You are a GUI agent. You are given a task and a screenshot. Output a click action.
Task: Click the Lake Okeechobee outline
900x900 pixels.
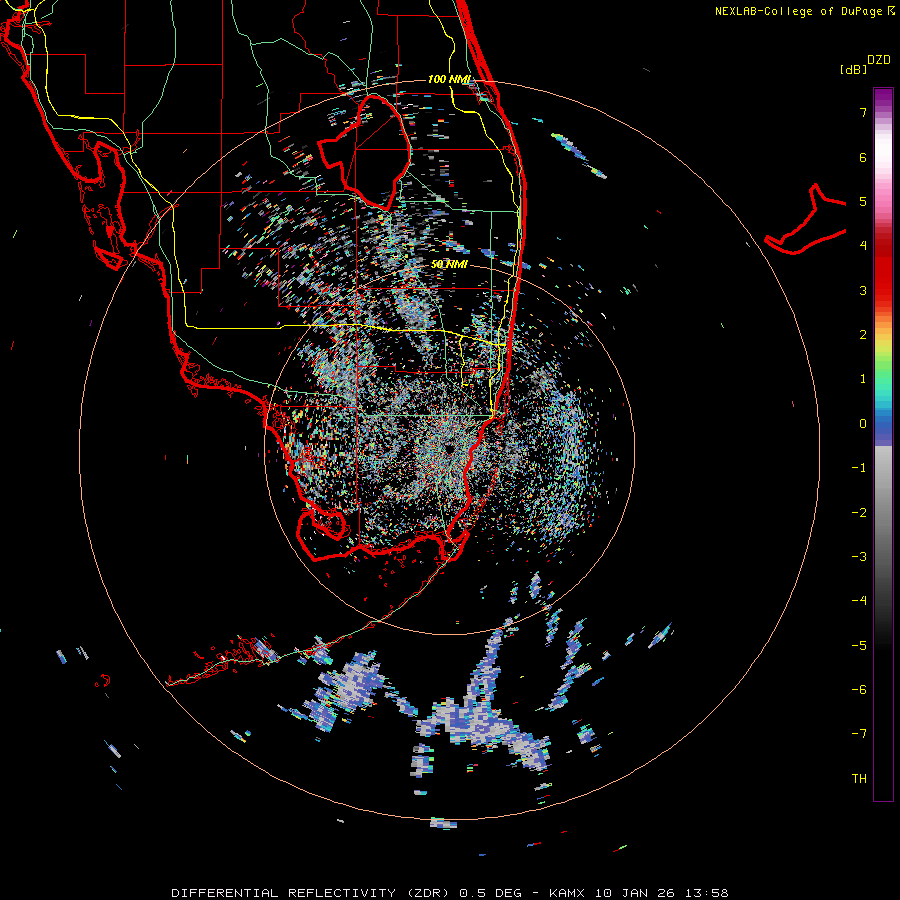[364, 153]
